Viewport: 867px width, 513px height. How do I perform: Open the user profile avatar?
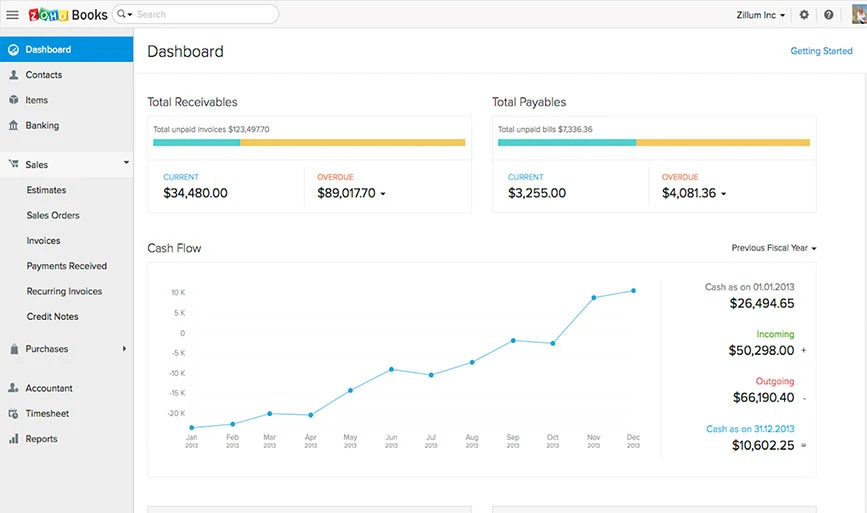(x=859, y=14)
